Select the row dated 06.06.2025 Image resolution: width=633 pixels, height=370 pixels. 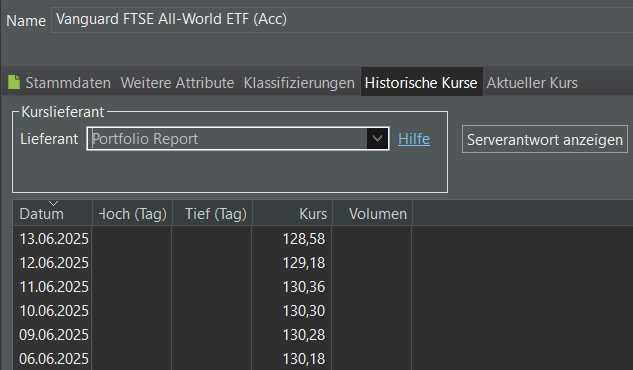tap(323, 359)
